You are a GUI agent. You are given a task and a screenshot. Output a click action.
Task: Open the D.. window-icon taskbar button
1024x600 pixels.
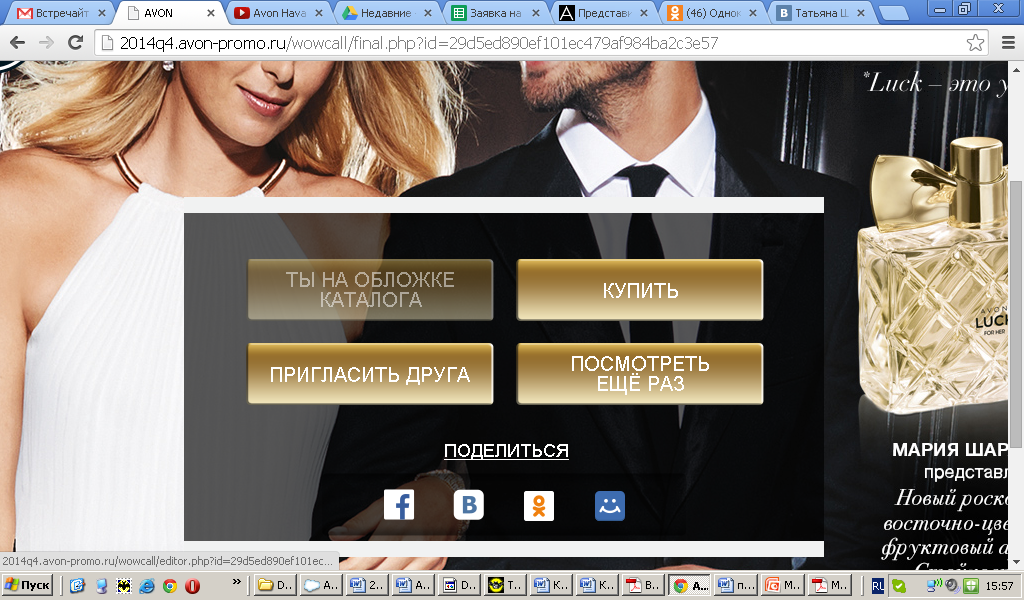(460, 586)
